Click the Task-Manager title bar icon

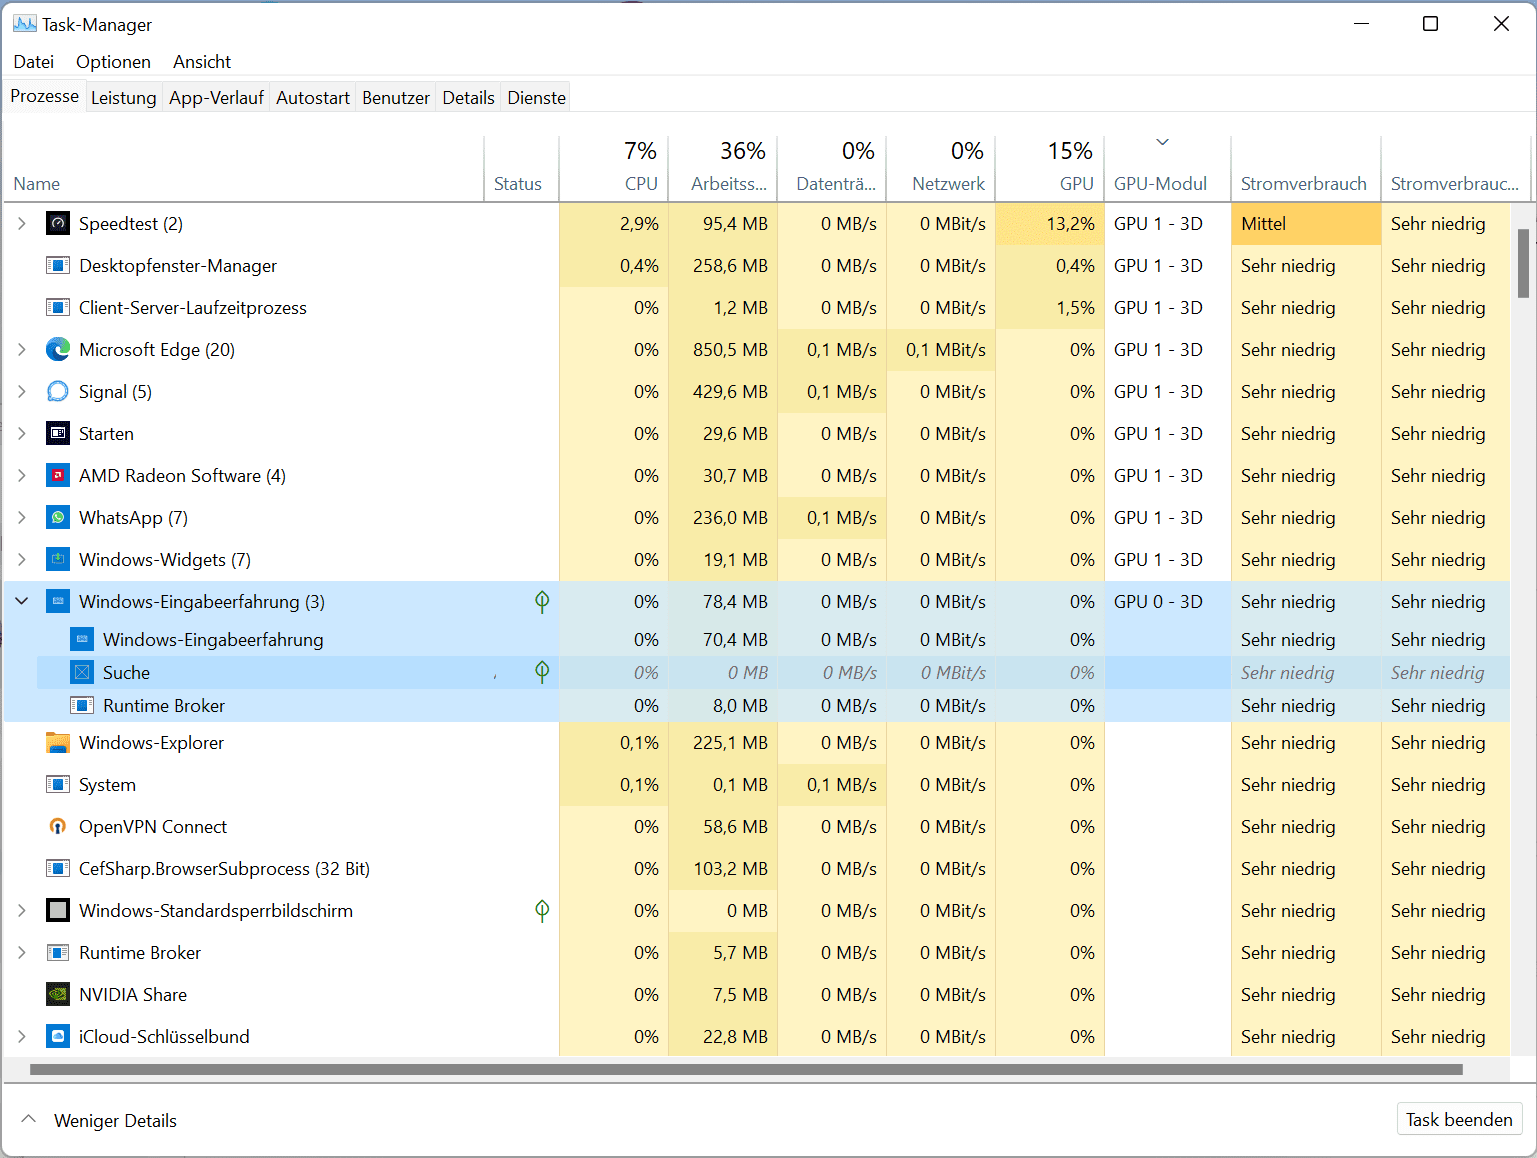click(x=24, y=24)
